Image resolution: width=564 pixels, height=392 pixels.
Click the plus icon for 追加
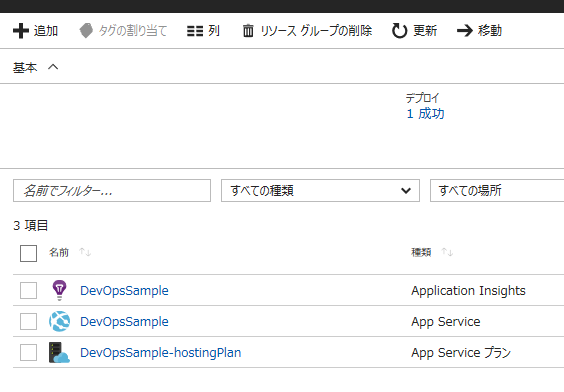[21, 31]
